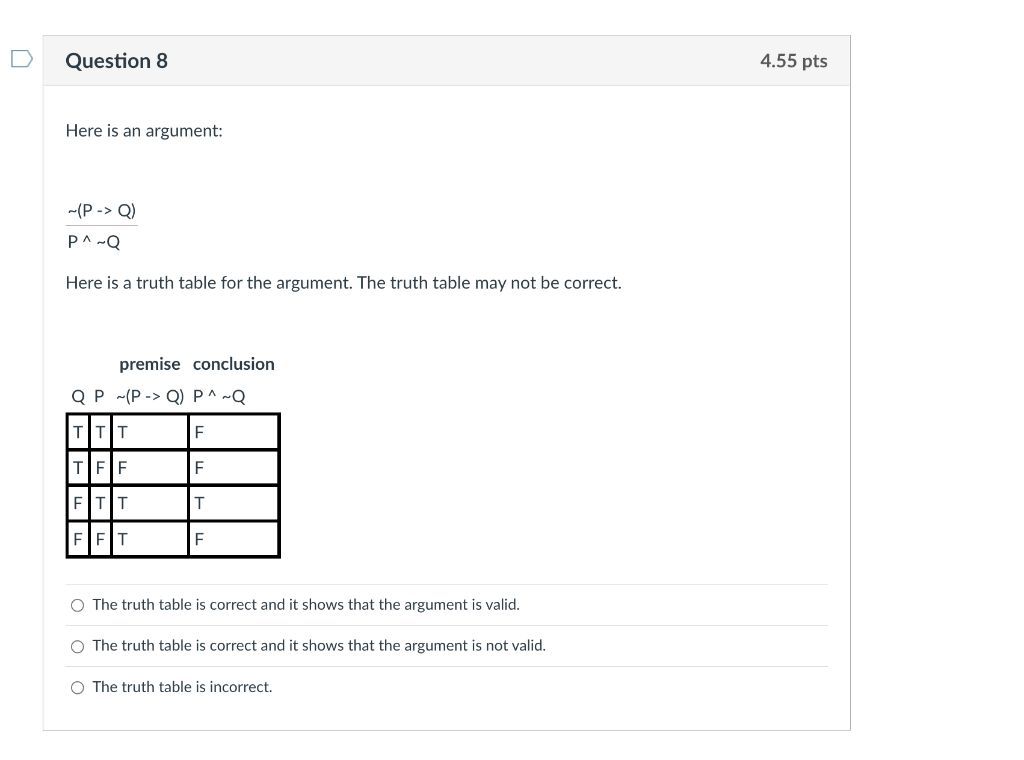The image size is (1024, 760).
Task: Click the conclusion column header
Action: tap(234, 364)
